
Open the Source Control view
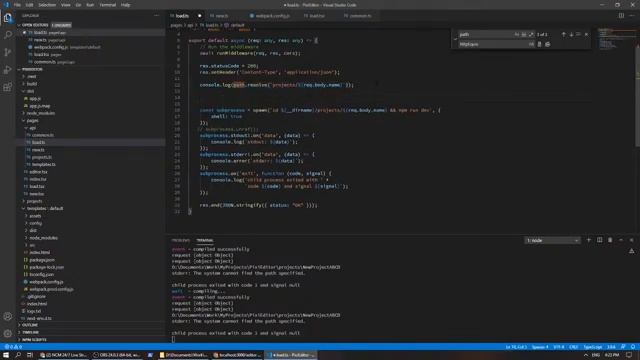(x=8, y=52)
